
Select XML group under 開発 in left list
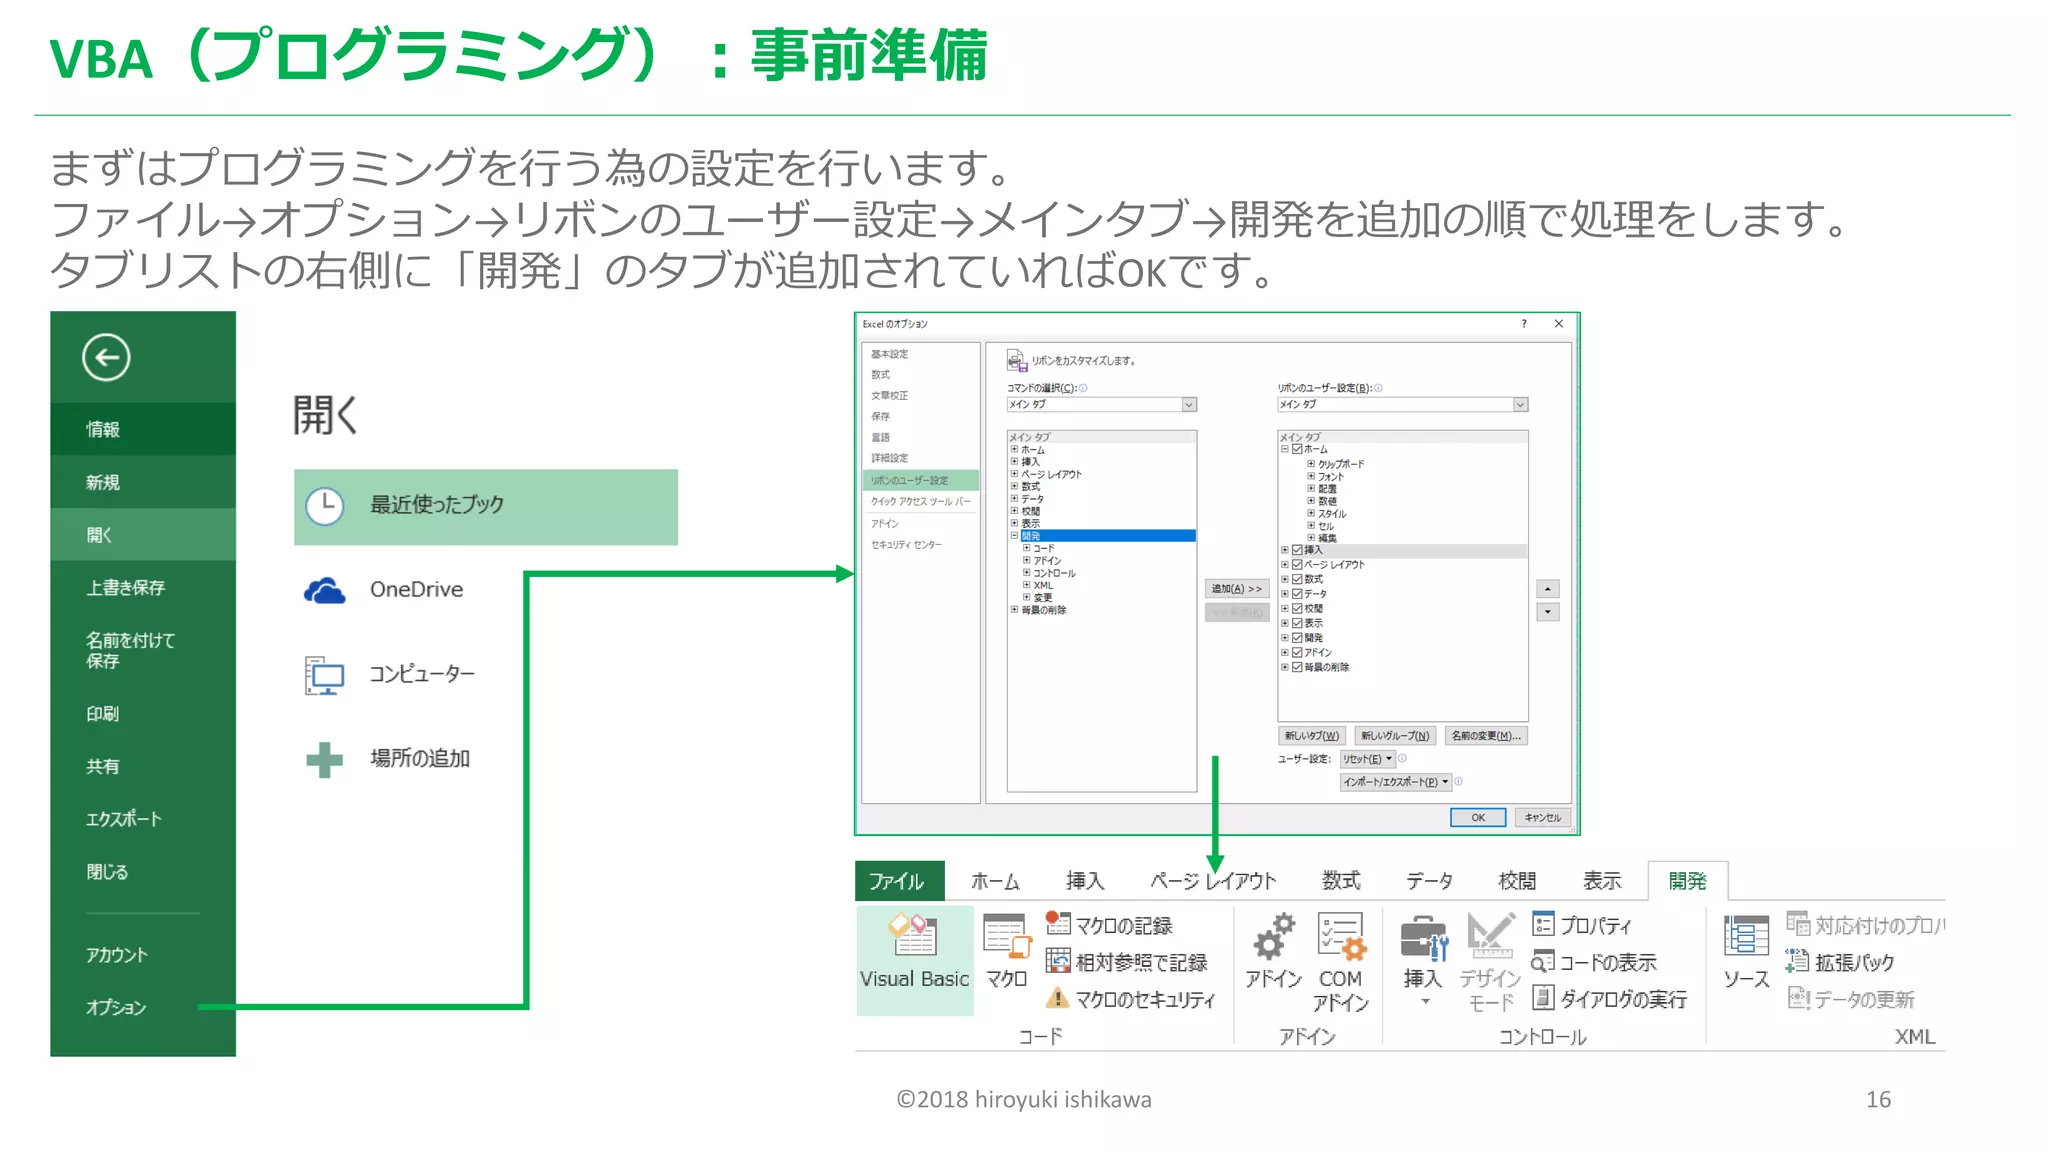pos(1043,585)
